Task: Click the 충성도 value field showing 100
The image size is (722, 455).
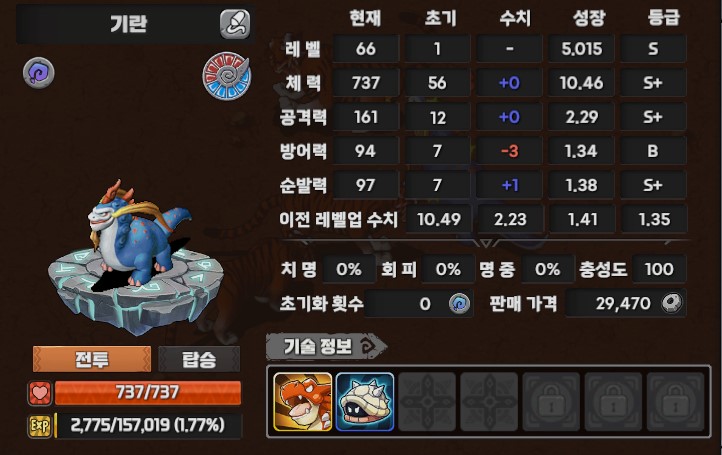Action: (659, 269)
